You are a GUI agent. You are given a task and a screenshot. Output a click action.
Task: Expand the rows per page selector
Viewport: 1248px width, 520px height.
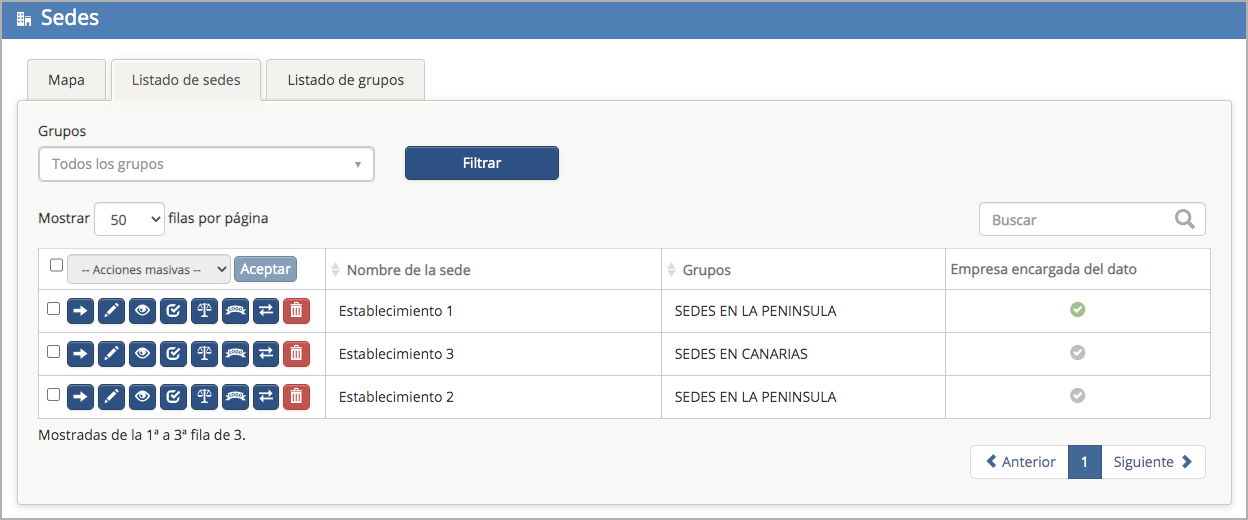click(x=129, y=219)
